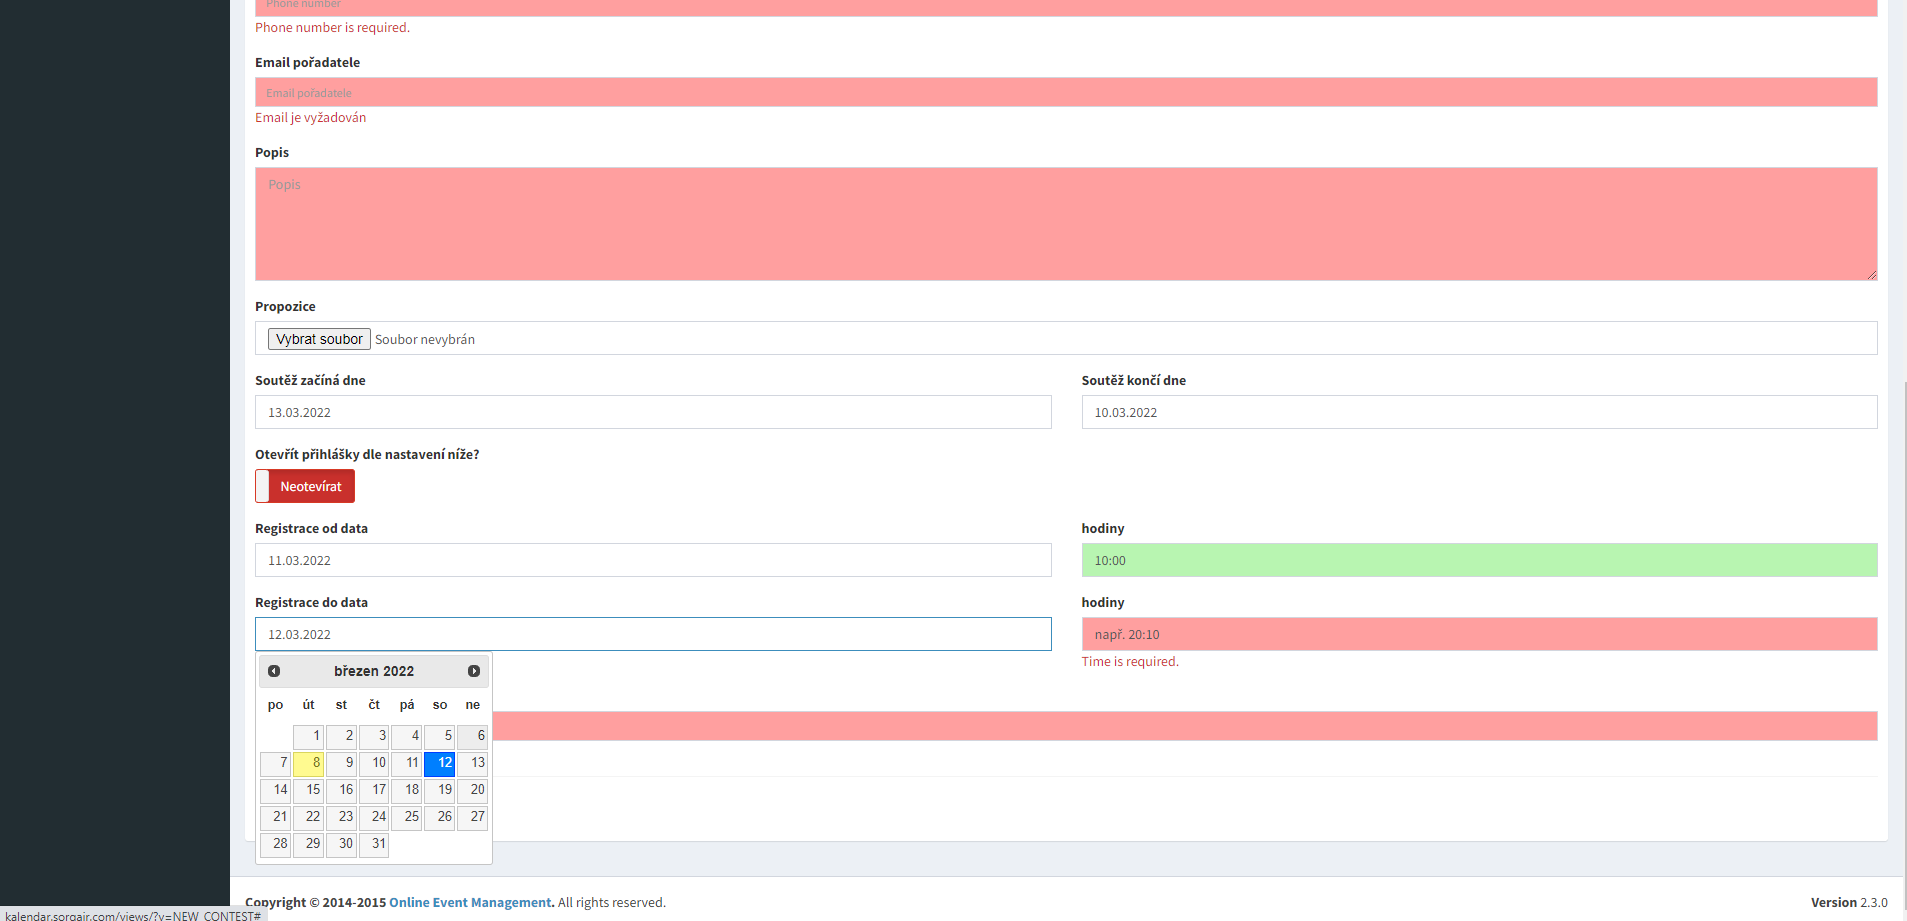The image size is (1907, 921).
Task: Click the Registrace od data field
Action: 653,560
